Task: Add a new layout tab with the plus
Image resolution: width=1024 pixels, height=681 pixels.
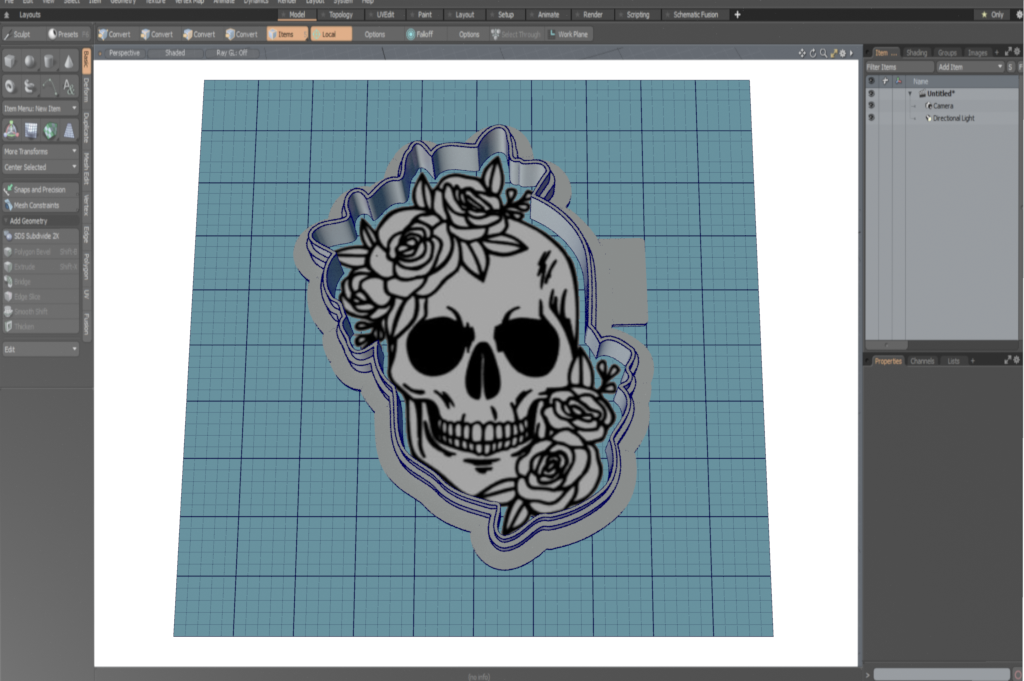Action: (737, 14)
